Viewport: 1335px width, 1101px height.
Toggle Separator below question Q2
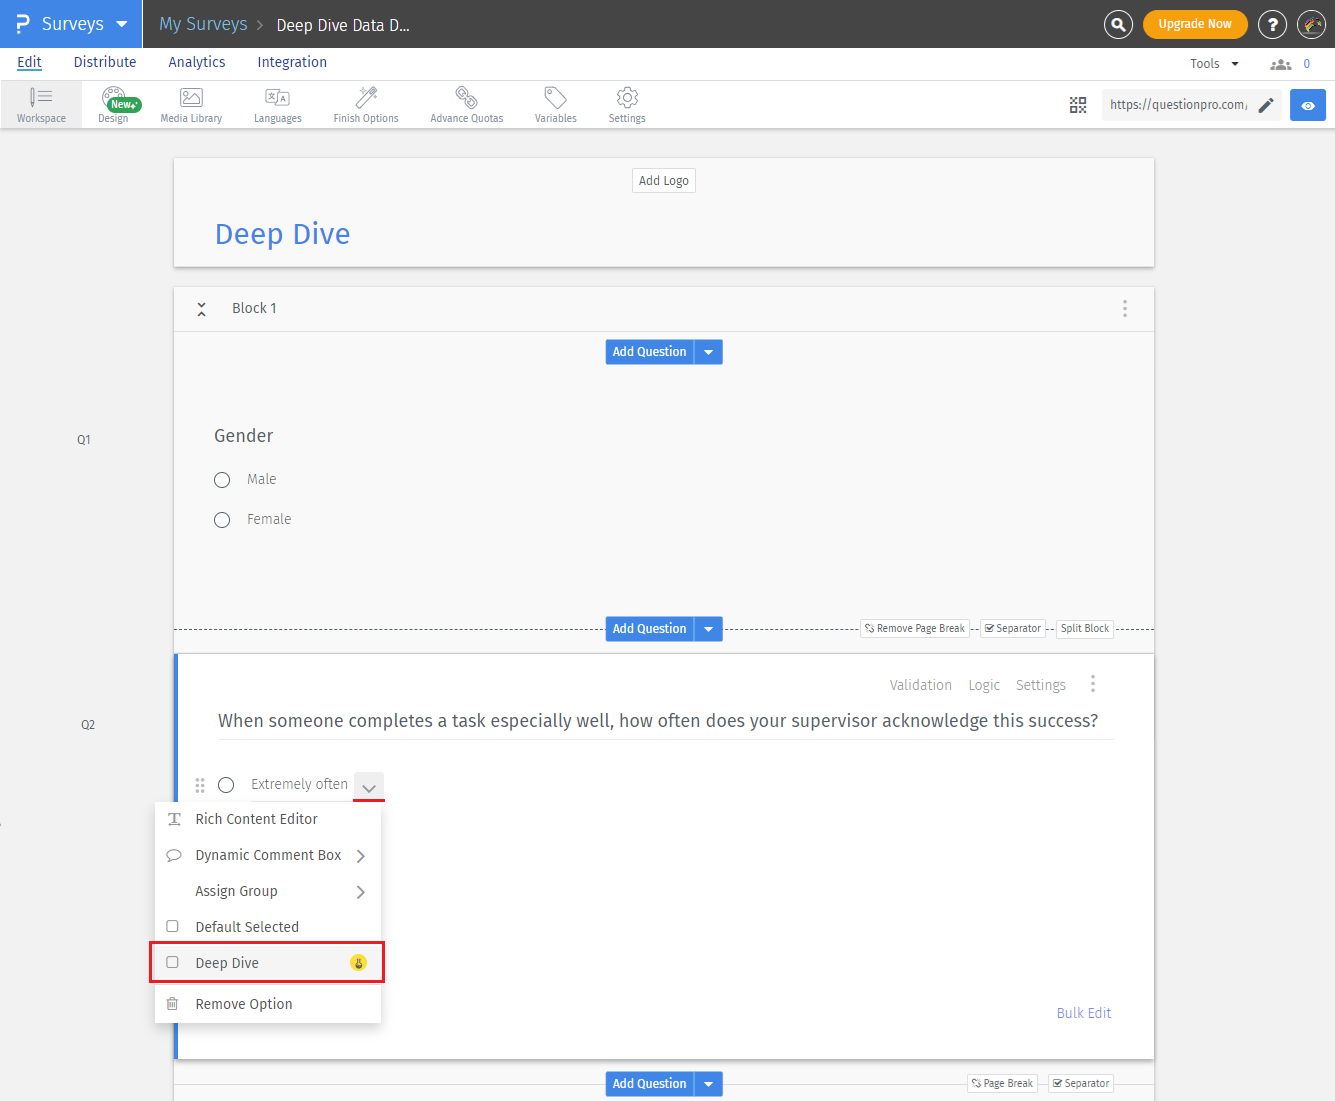point(1081,1084)
